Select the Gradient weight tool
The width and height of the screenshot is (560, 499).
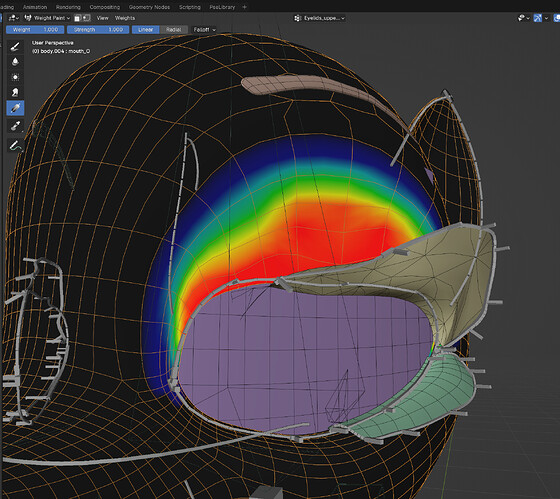pyautogui.click(x=15, y=108)
